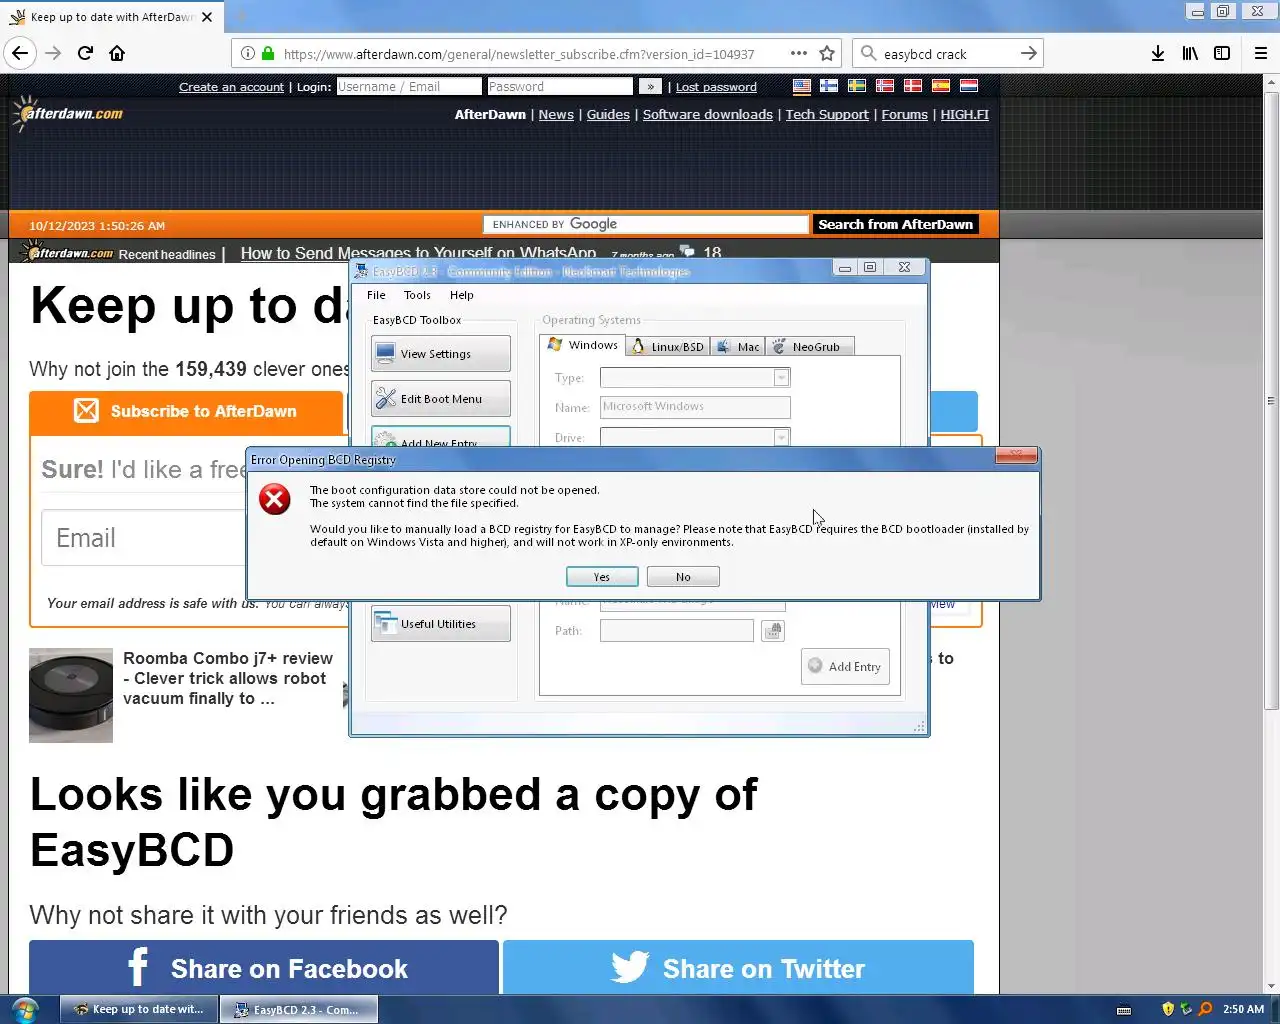Screen dimensions: 1280x1024
Task: Open the Firefox library icon
Action: point(1190,54)
